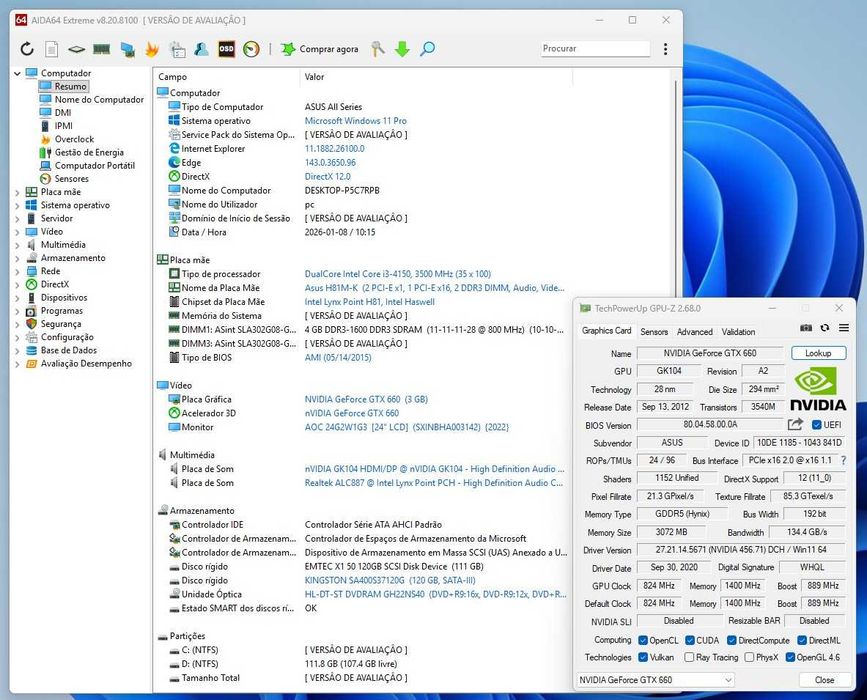Image resolution: width=867 pixels, height=700 pixels.
Task: Toggle the OpenCL checkbox
Action: (643, 640)
